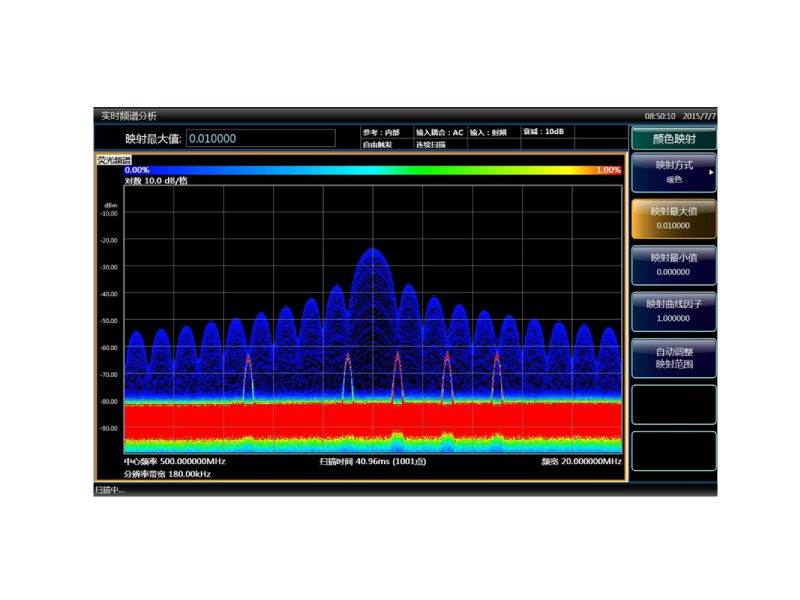
Task: Select the 映射最小值 softkey
Action: (673, 265)
